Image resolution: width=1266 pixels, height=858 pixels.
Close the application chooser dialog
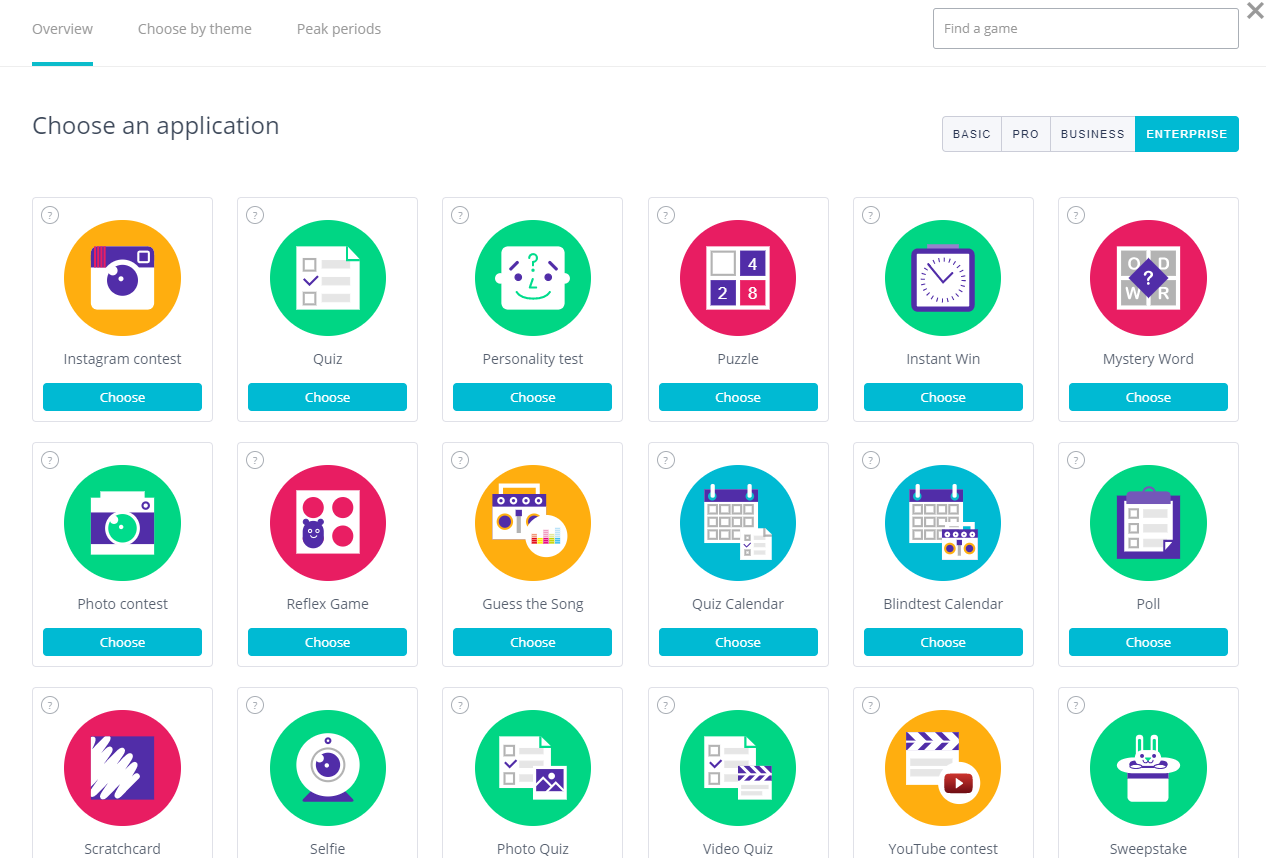1255,11
